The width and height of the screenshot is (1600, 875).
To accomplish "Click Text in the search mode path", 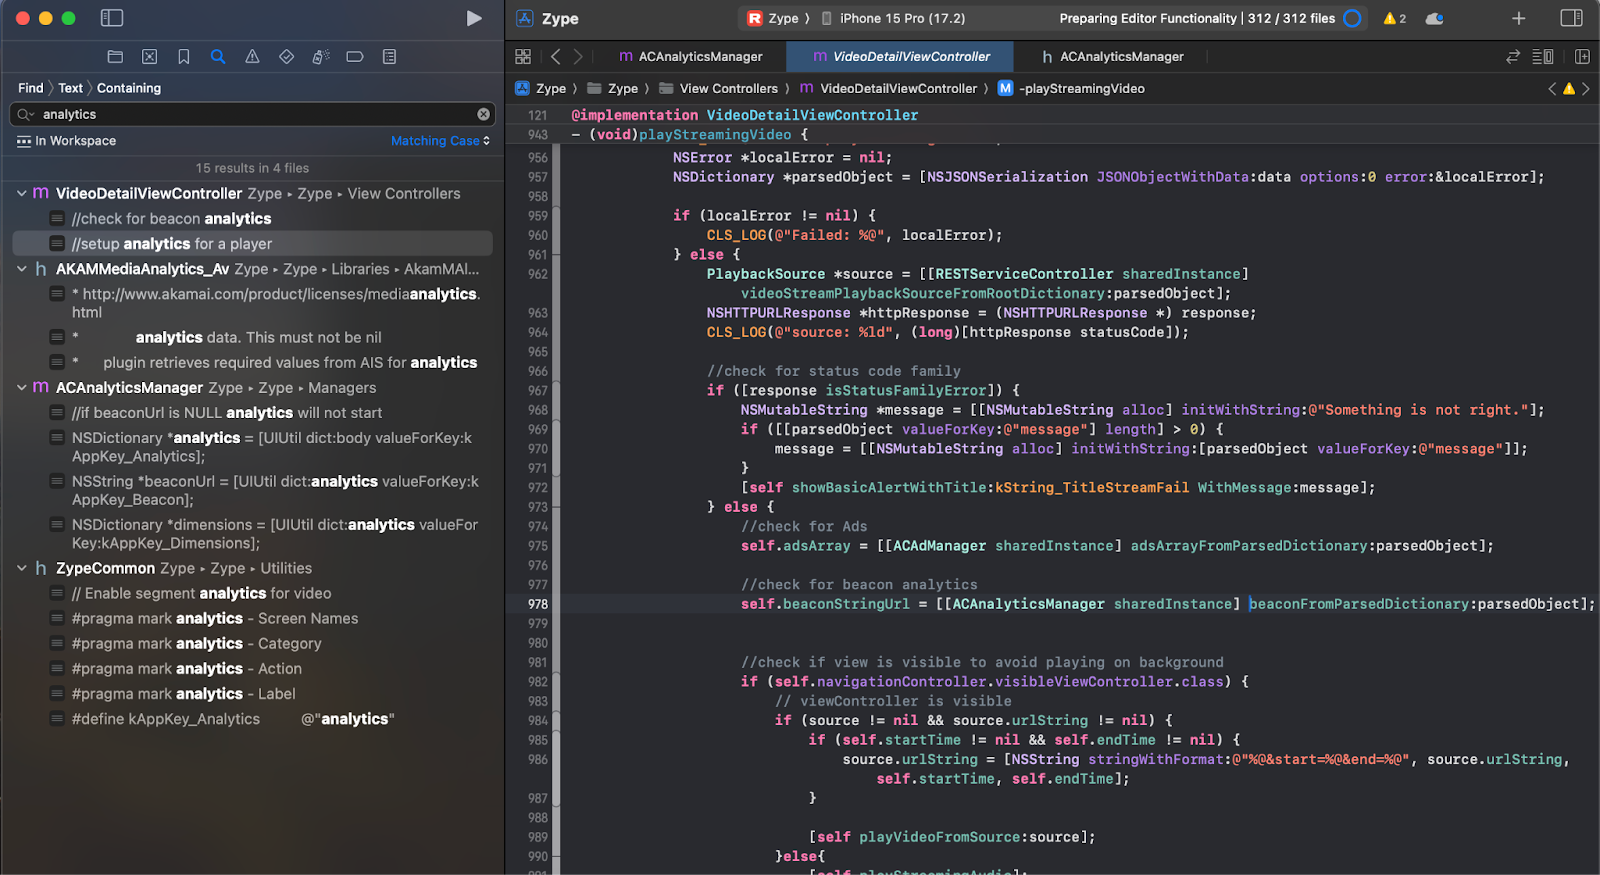I will 70,88.
